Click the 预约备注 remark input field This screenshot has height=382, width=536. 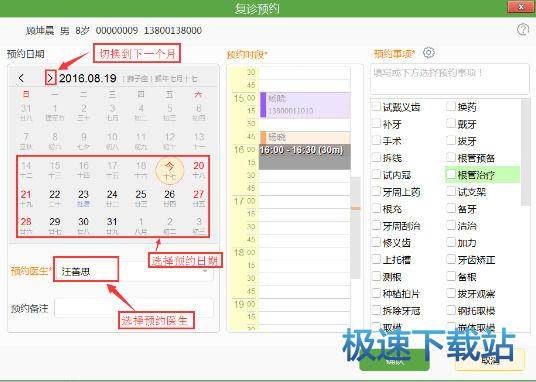coord(134,308)
